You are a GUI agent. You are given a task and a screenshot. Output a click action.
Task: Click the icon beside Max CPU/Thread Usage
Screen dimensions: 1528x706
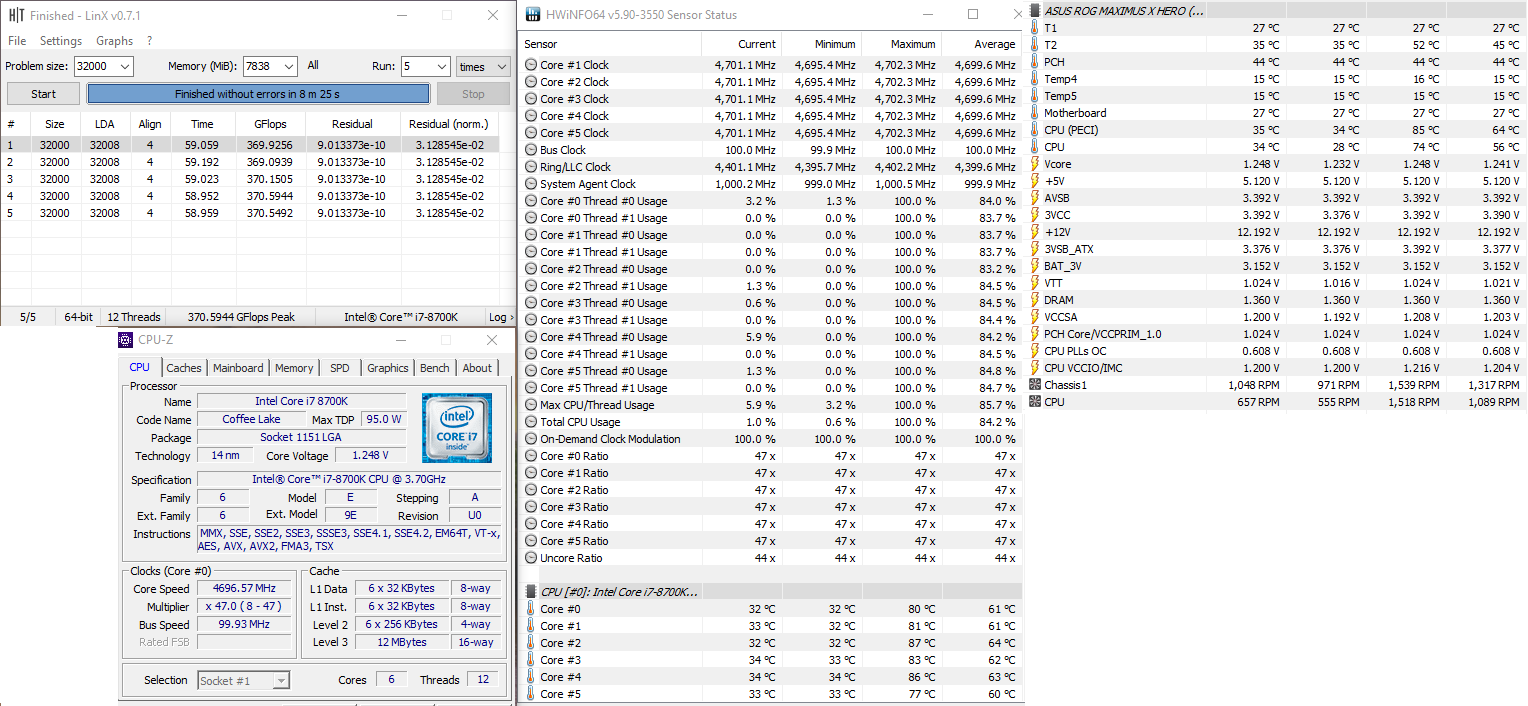tap(531, 405)
